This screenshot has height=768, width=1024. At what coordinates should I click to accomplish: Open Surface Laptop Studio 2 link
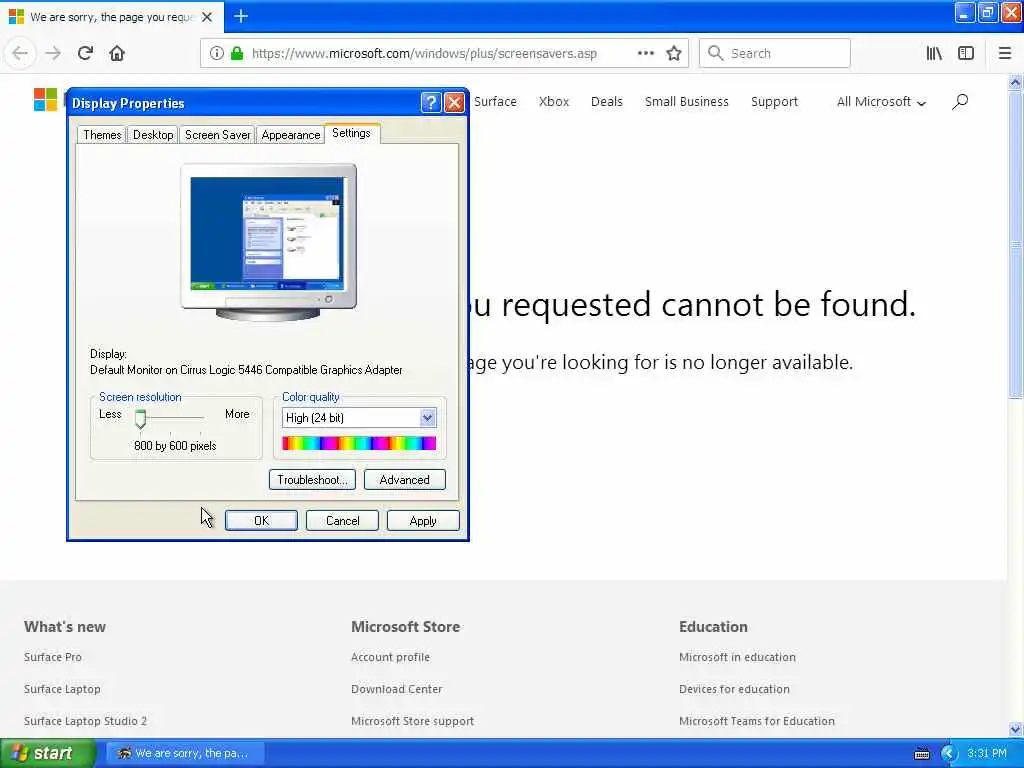(86, 721)
